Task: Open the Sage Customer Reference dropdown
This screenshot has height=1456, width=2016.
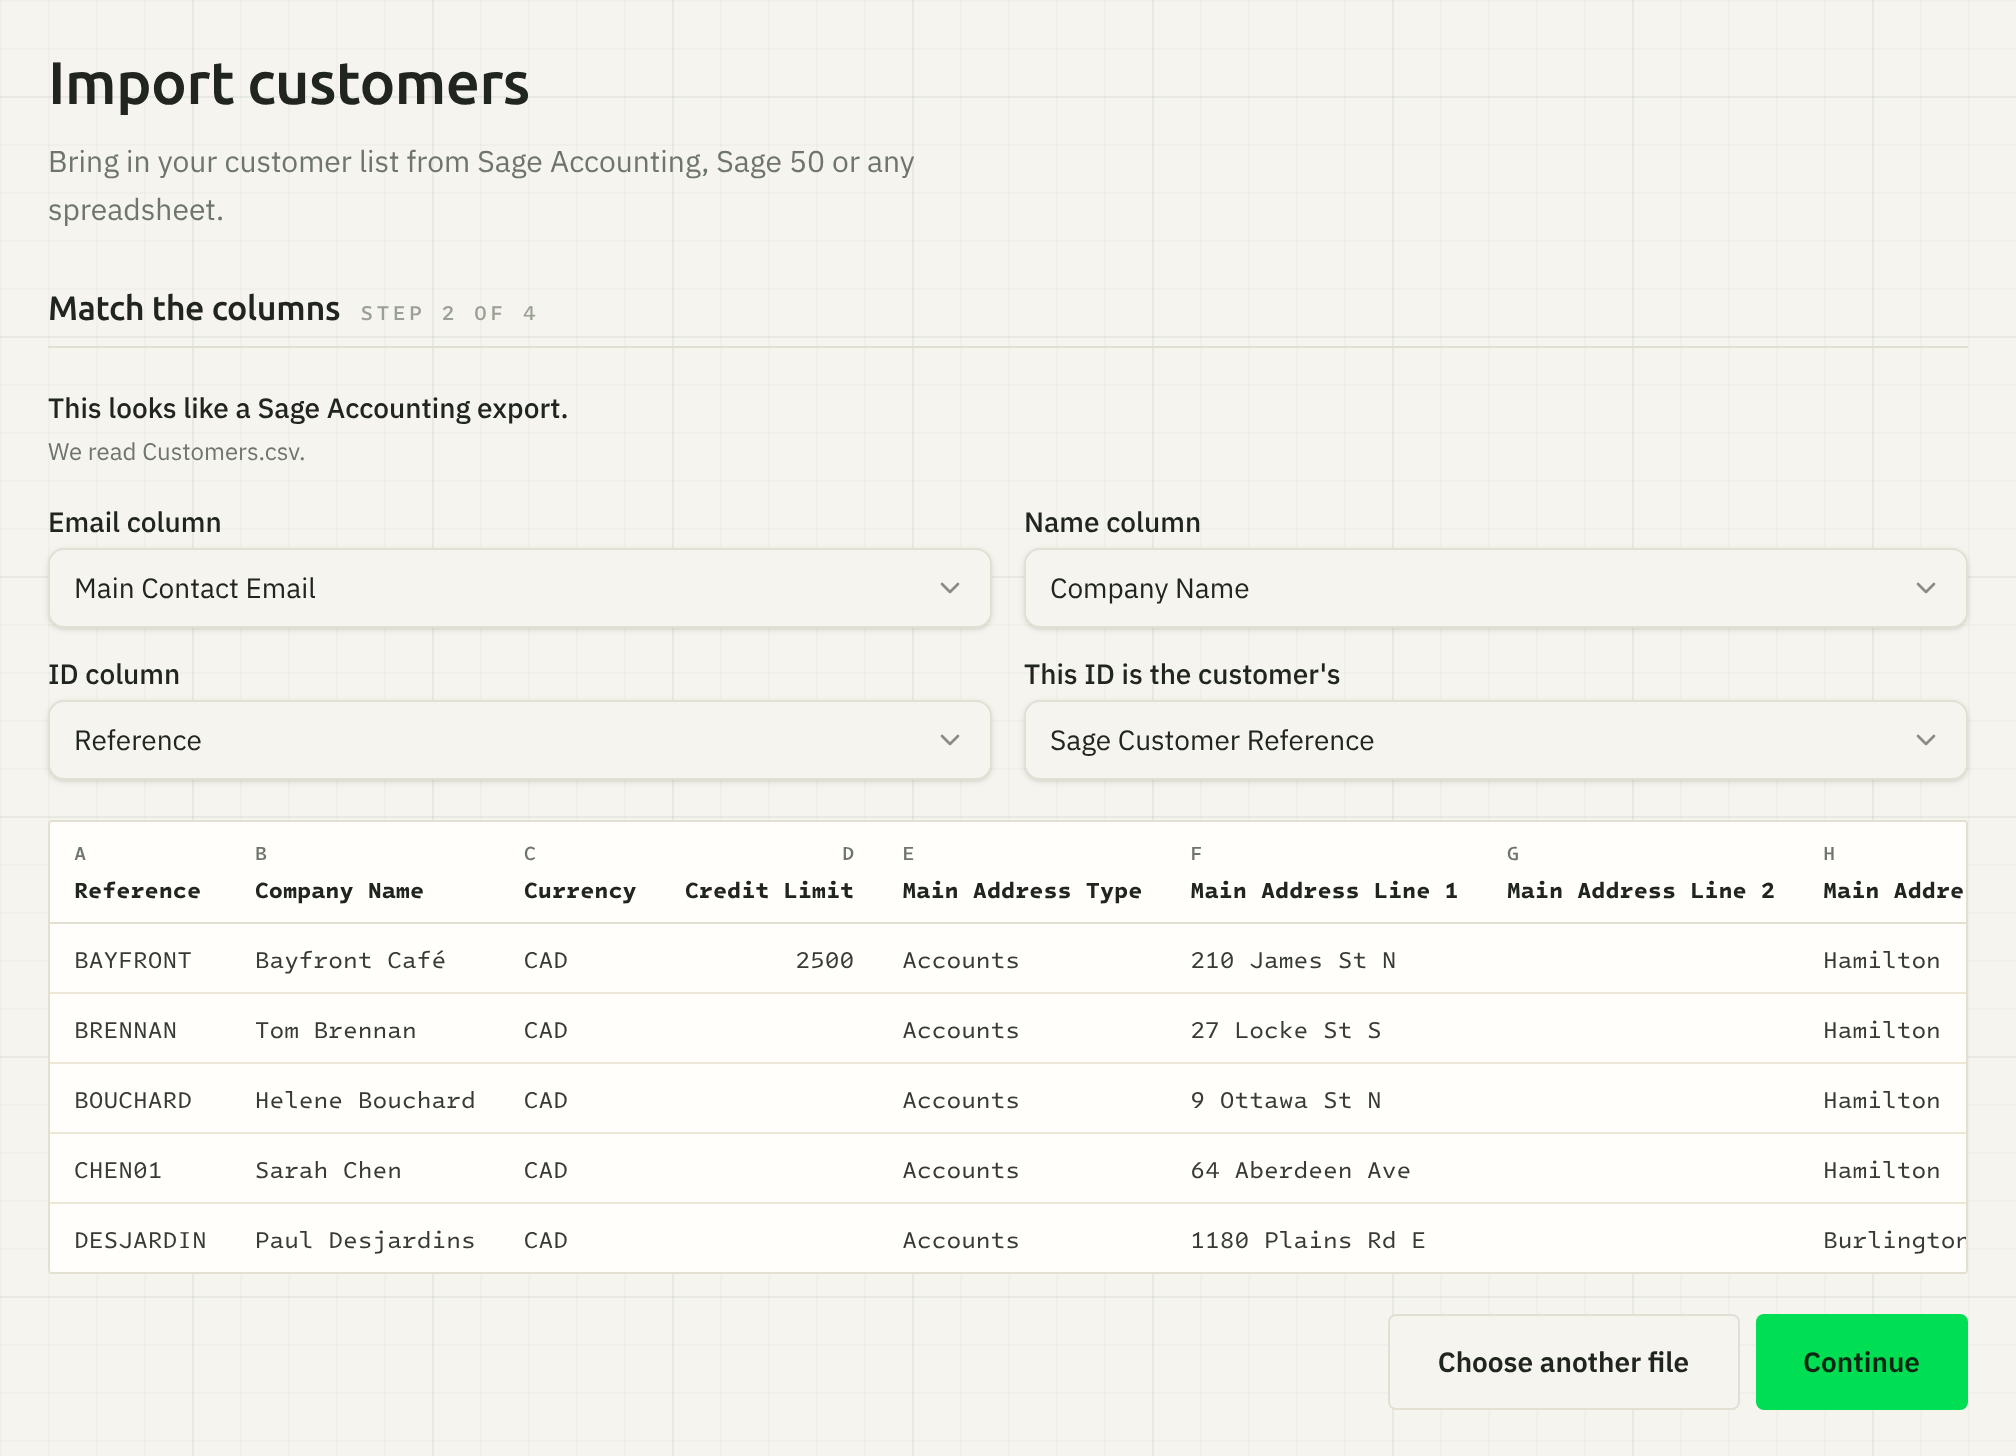Action: coord(1495,740)
